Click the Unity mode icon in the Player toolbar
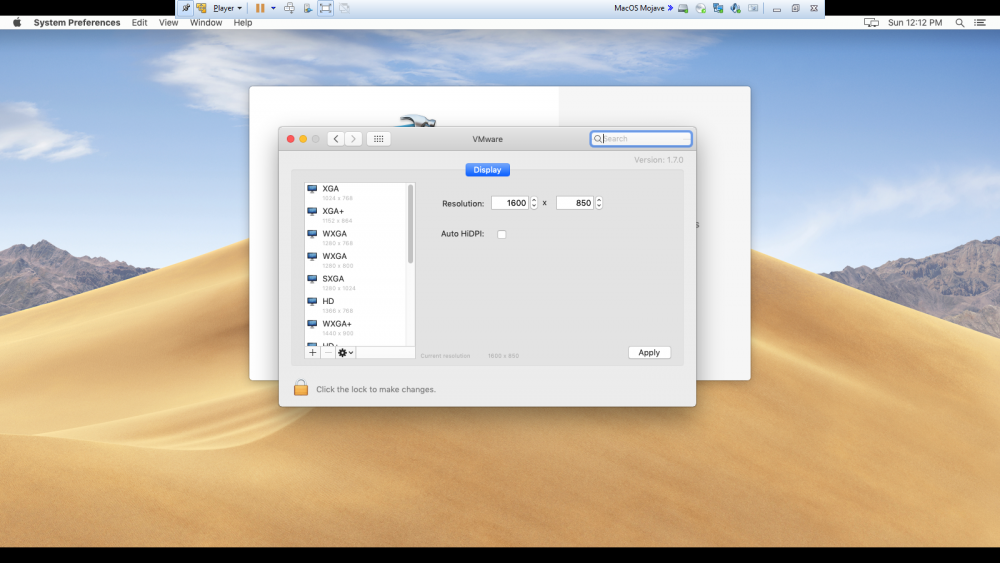Viewport: 1000px width, 563px height. point(344,8)
